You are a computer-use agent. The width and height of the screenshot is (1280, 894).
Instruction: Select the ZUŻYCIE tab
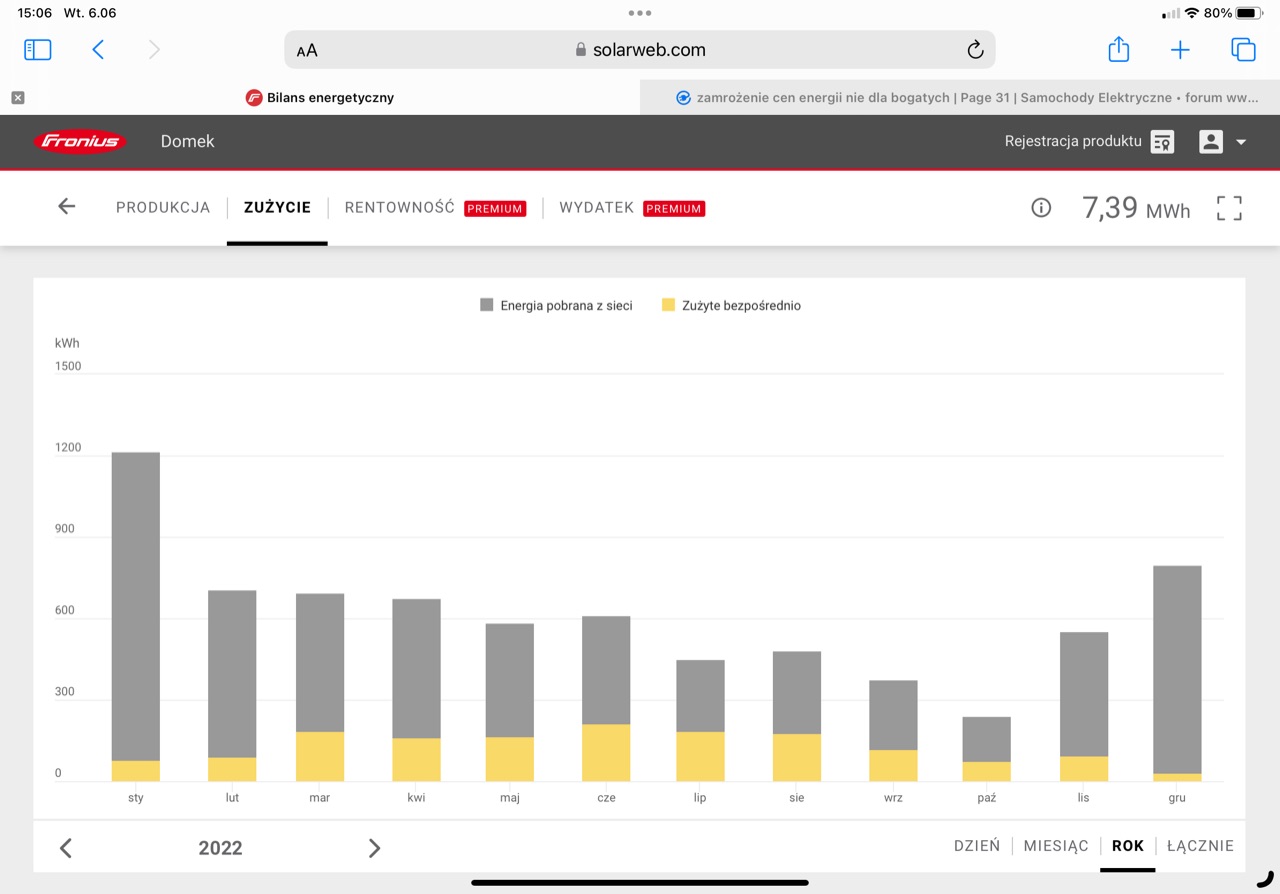coord(277,208)
